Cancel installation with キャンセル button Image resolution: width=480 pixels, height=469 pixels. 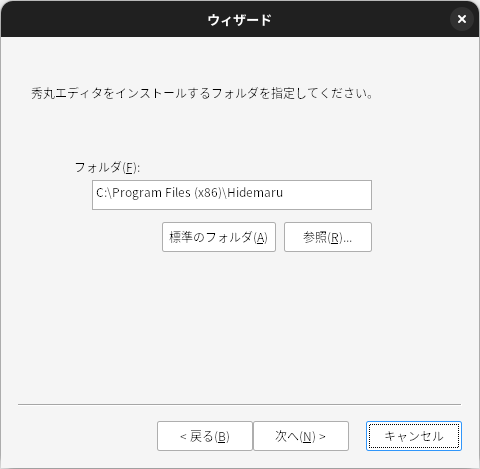click(x=414, y=436)
